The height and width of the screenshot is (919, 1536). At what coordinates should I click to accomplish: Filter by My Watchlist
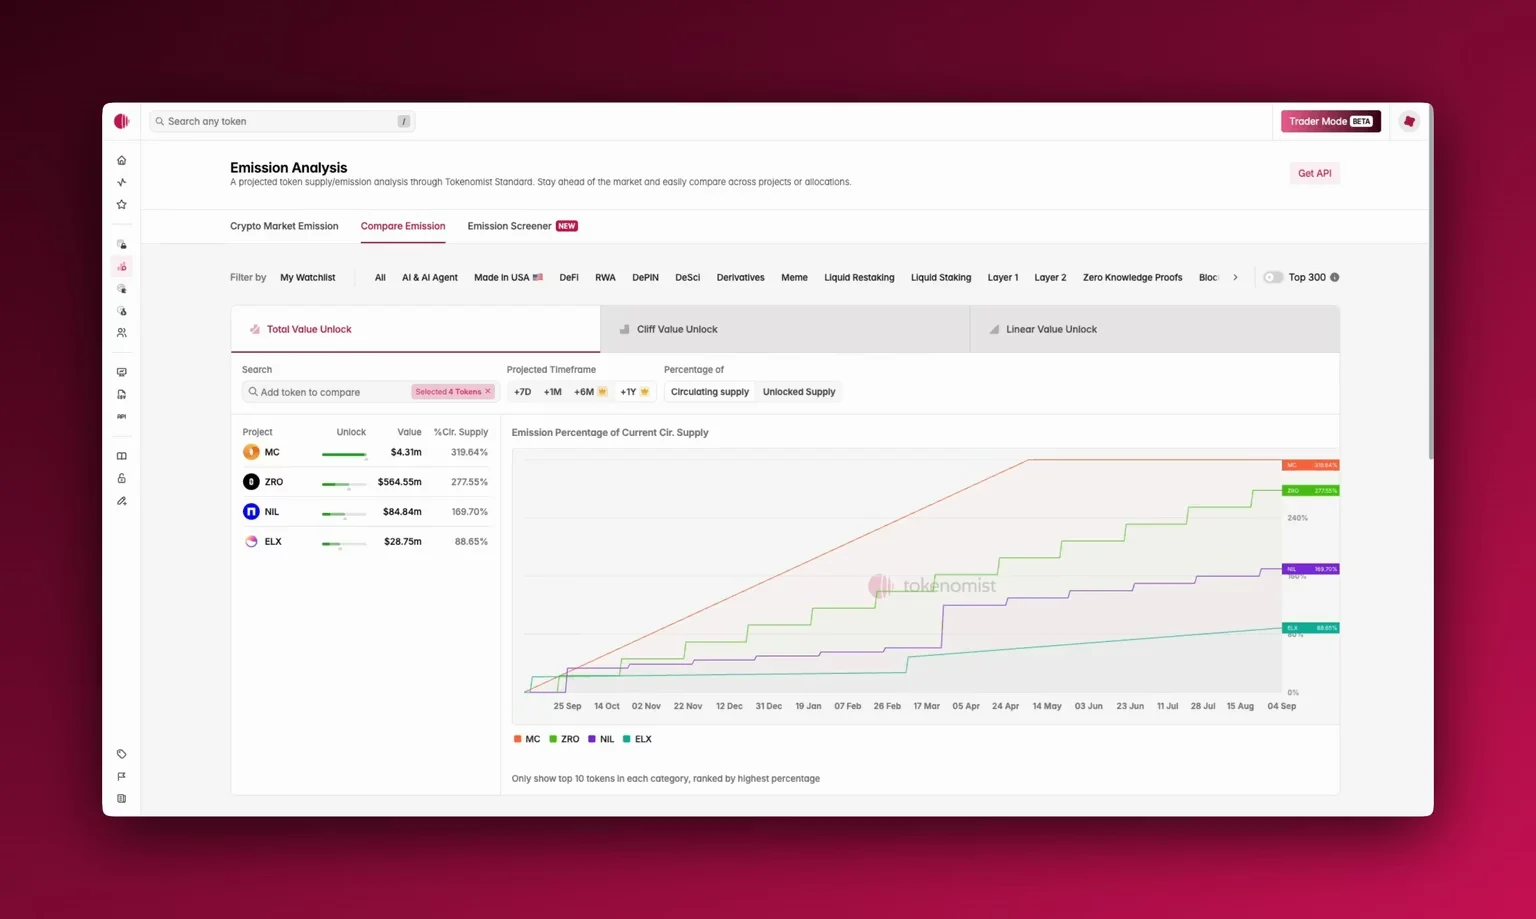pos(307,277)
